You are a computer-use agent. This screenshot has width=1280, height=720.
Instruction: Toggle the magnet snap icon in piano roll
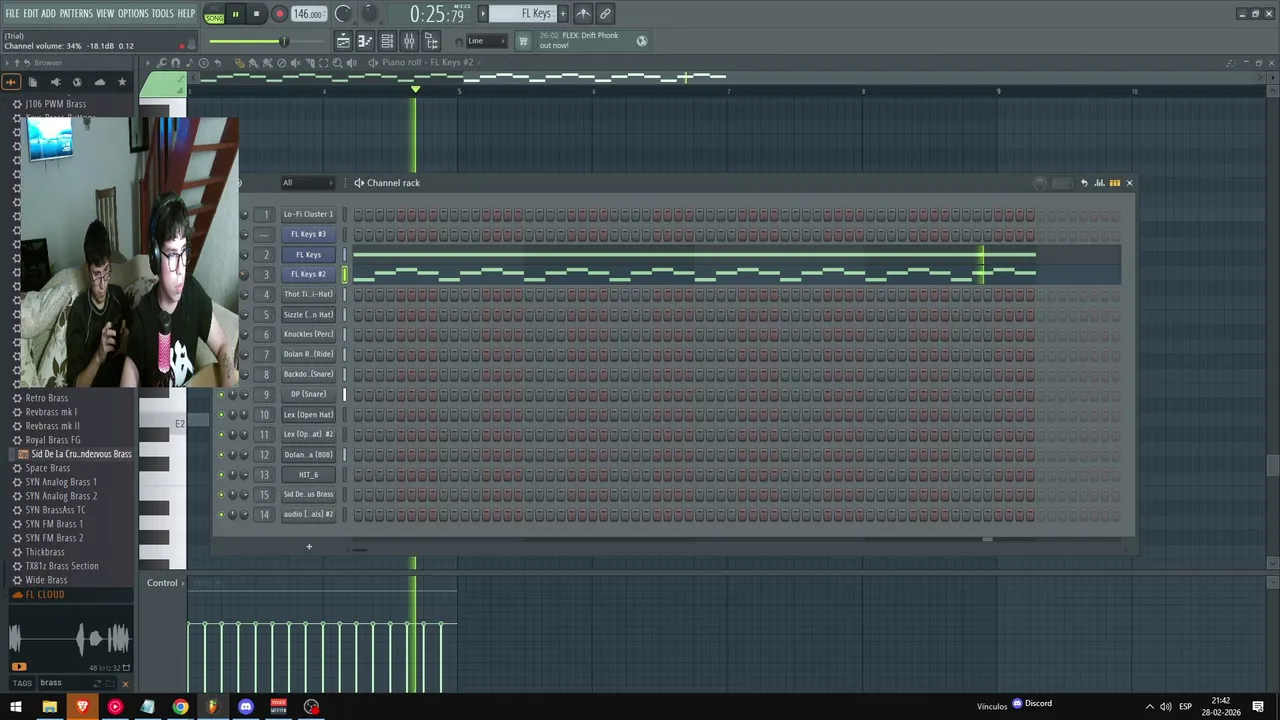click(176, 63)
